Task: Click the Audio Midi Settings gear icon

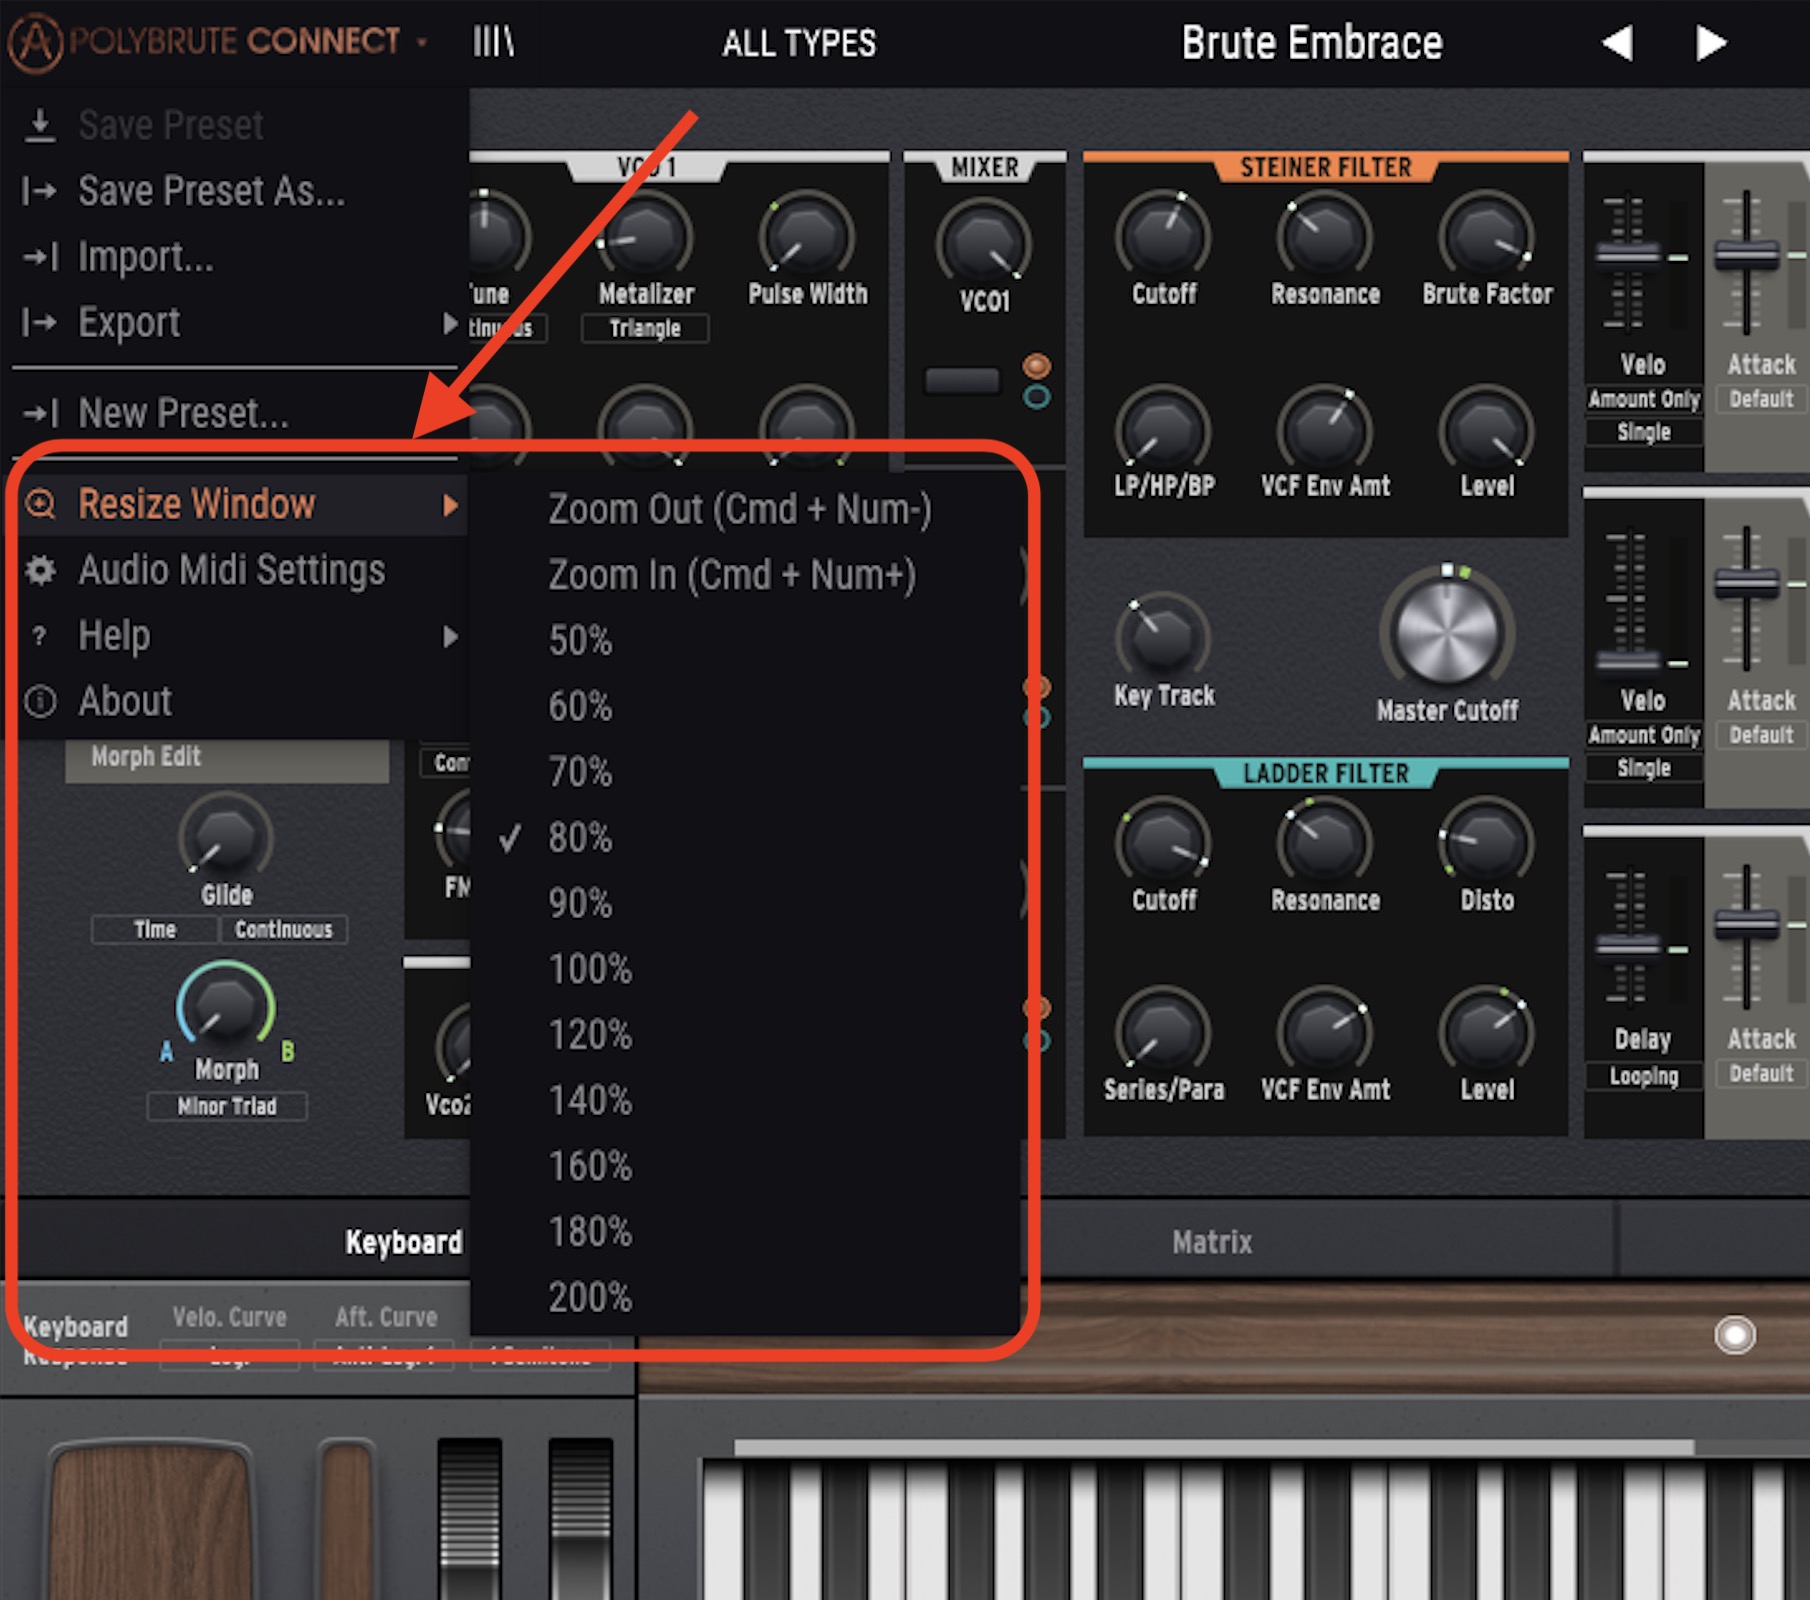Action: [40, 570]
